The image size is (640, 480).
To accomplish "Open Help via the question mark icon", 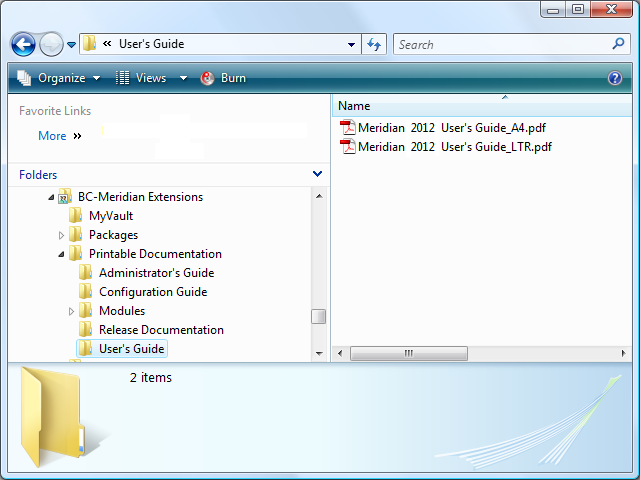I will pos(615,78).
